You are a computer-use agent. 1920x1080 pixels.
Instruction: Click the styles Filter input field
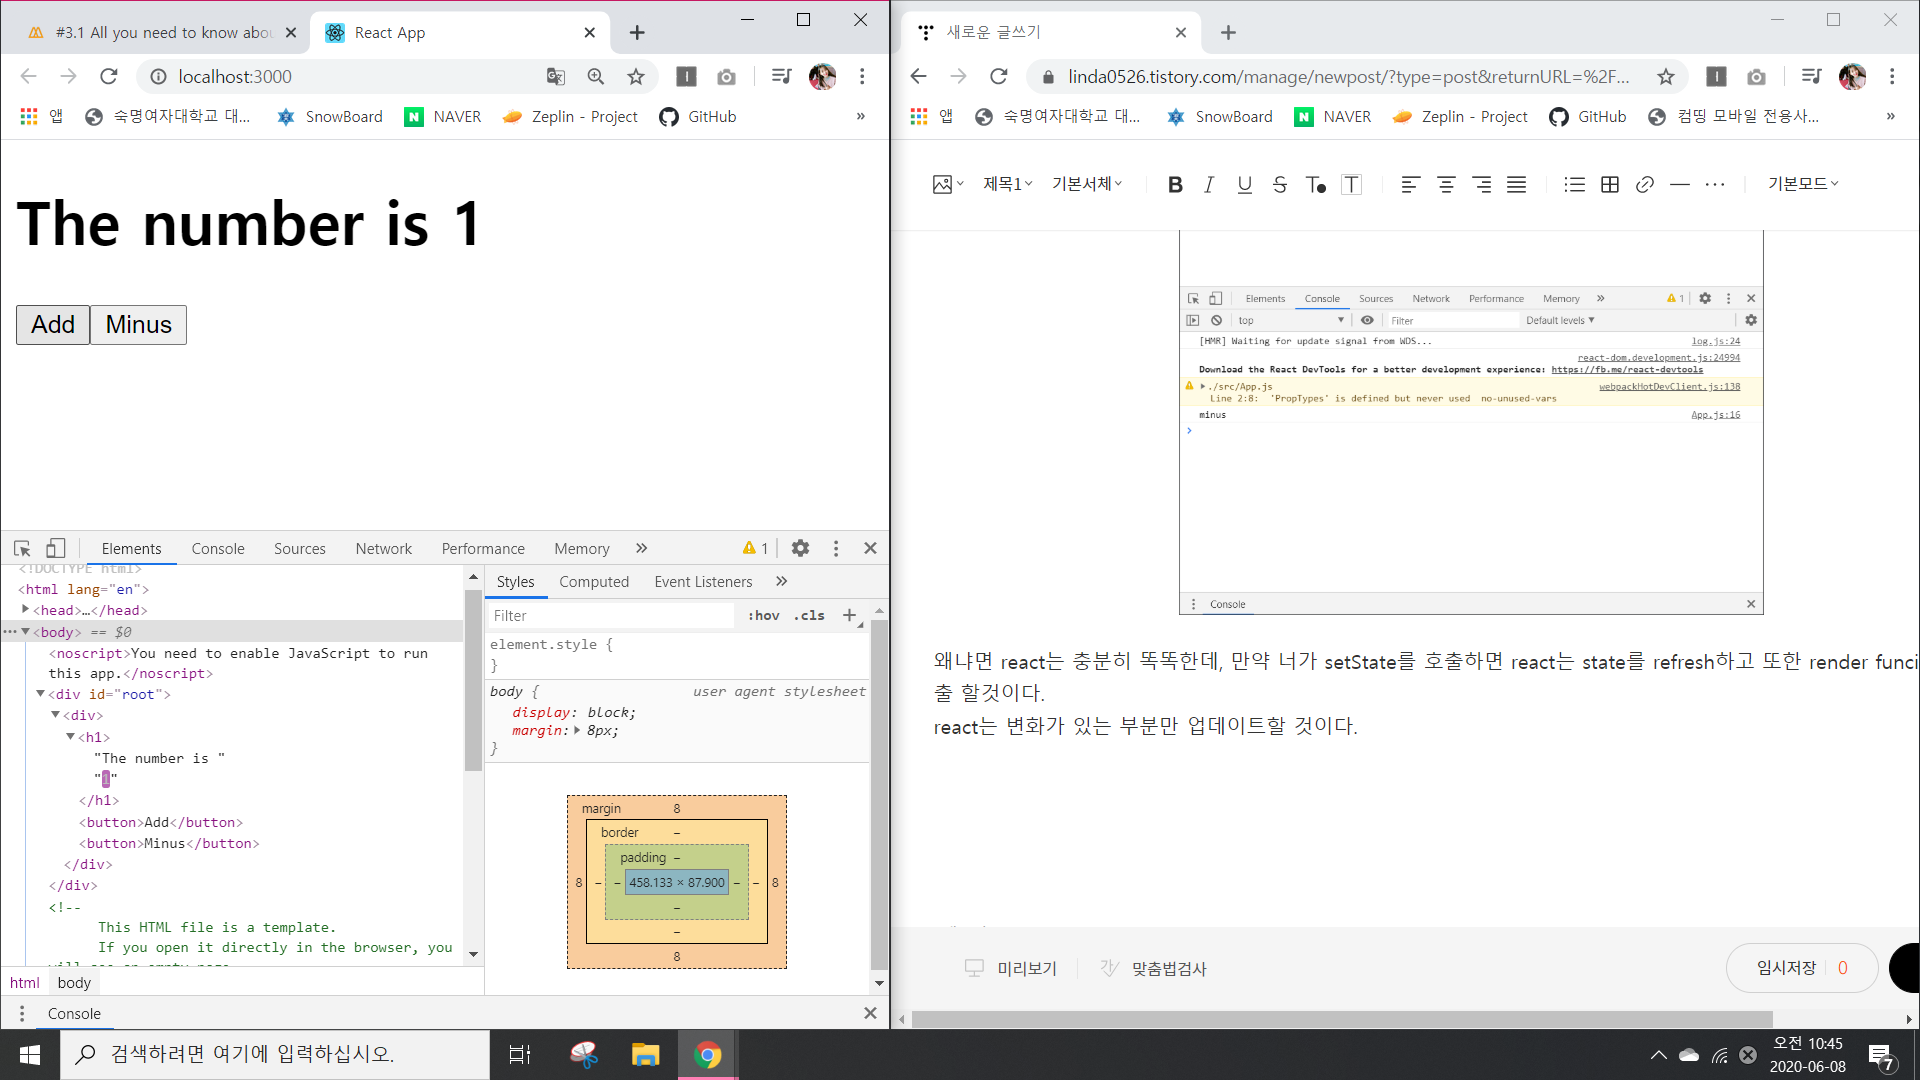pos(610,616)
